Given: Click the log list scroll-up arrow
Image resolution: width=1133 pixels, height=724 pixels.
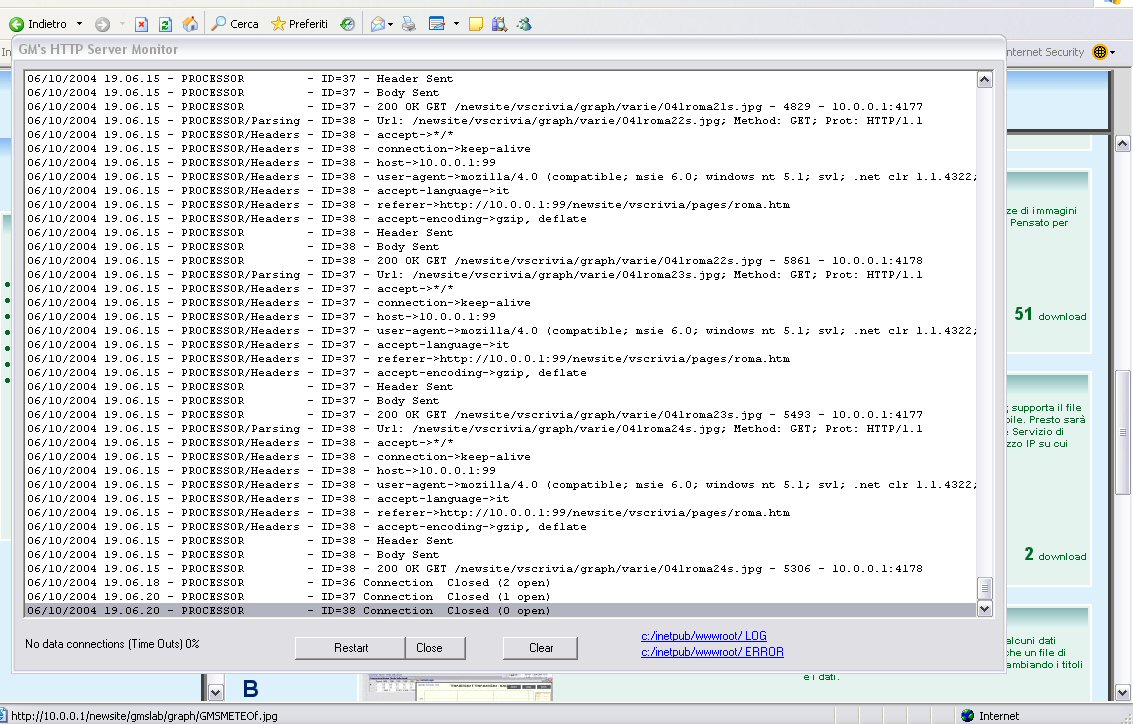Looking at the screenshot, I should click(984, 79).
